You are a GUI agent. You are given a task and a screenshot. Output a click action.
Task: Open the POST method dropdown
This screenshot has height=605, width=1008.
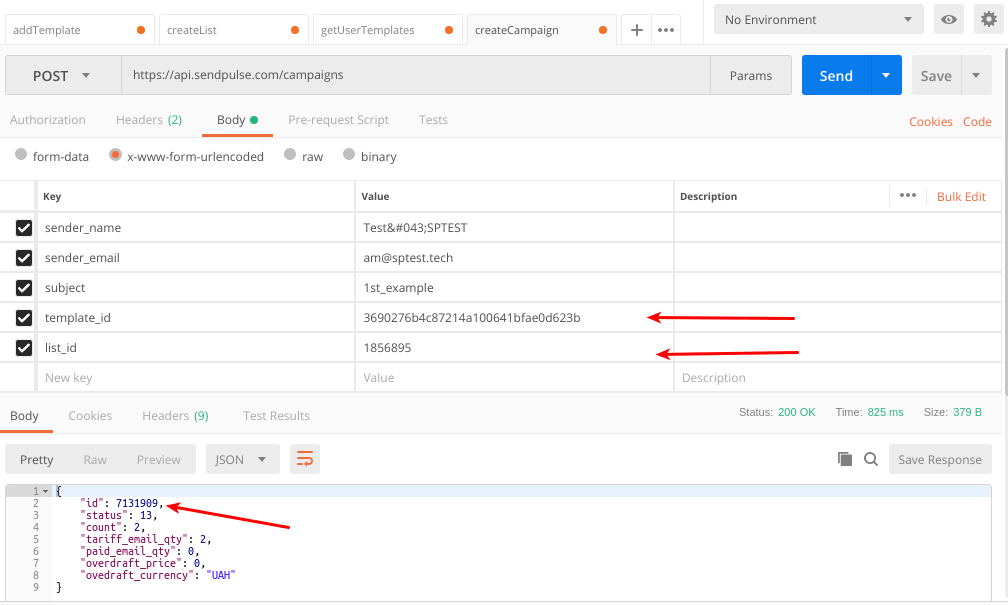[62, 76]
